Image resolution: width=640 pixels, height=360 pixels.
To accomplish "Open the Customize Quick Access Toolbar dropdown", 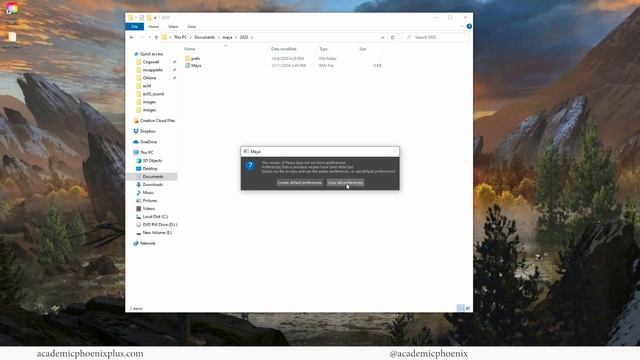I will click(155, 18).
